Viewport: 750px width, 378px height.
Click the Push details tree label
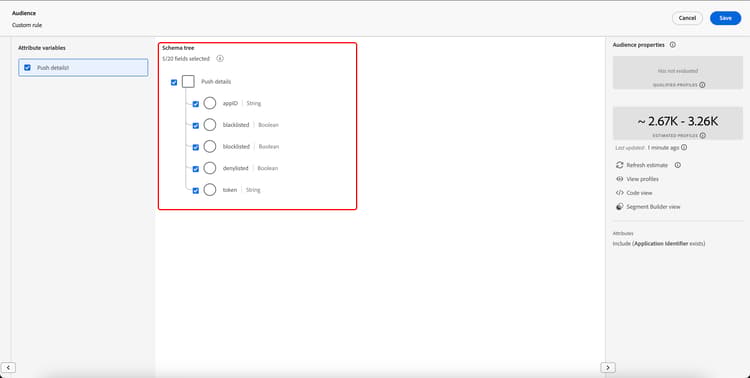point(216,82)
